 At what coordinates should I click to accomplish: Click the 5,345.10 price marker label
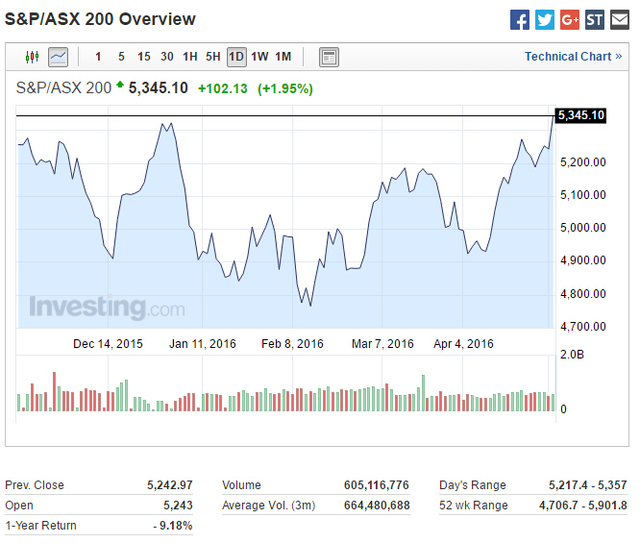click(580, 116)
